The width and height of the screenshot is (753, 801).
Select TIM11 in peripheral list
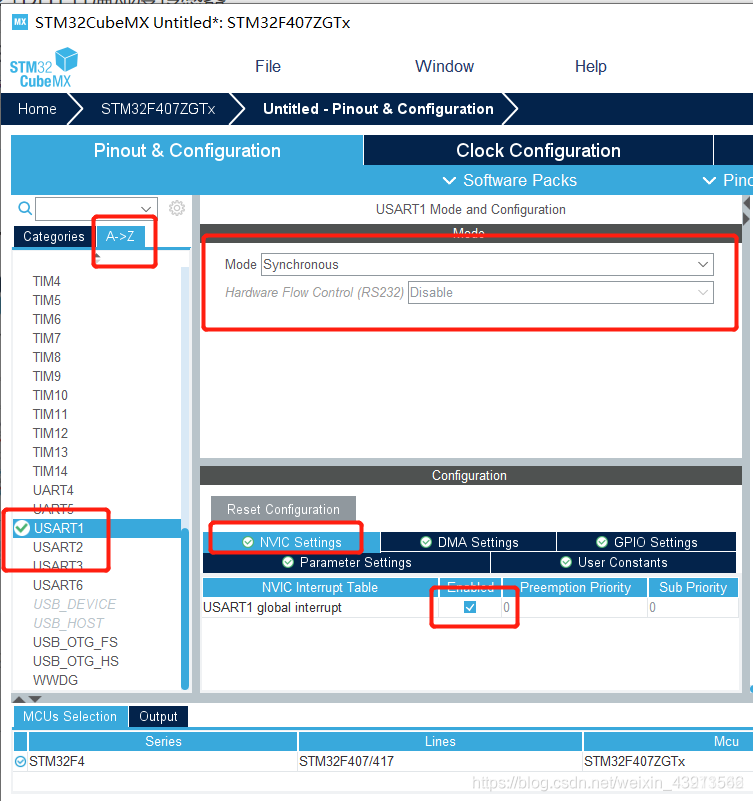tap(50, 414)
